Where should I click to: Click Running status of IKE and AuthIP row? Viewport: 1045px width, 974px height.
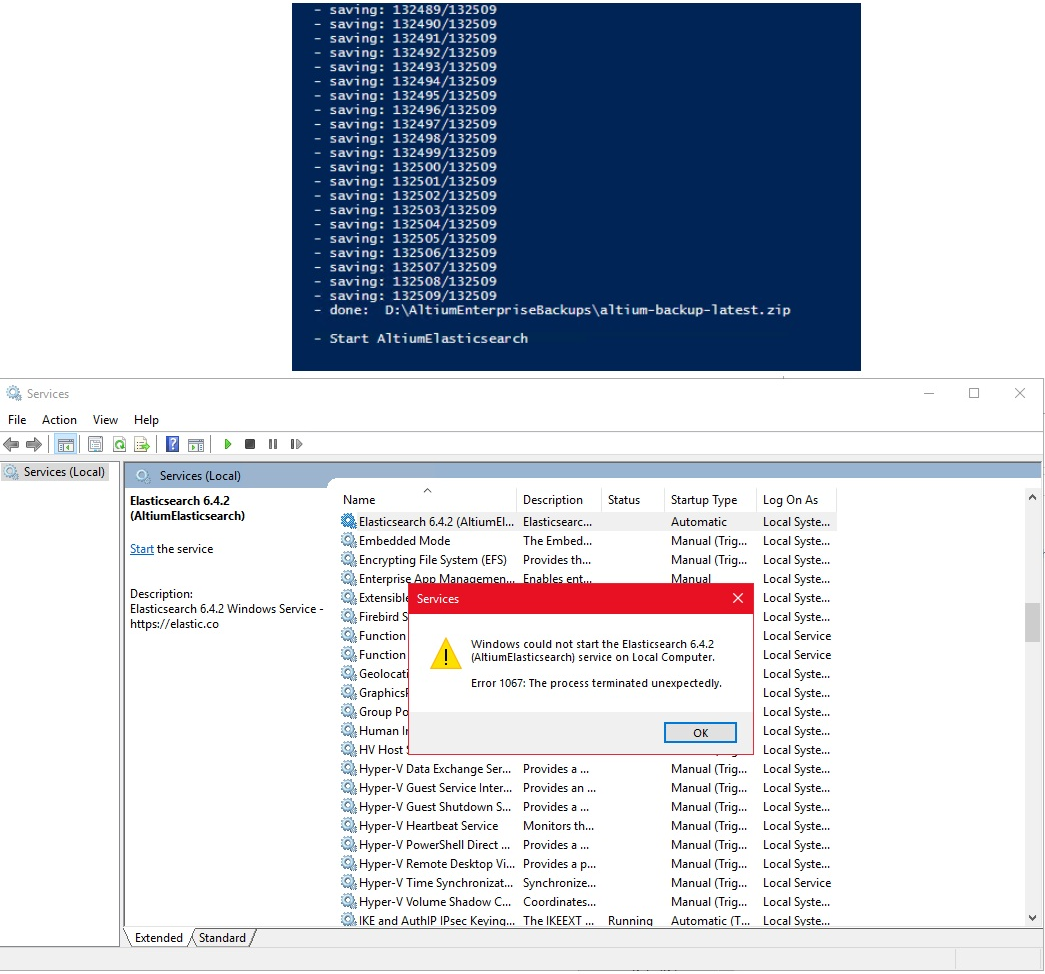click(x=630, y=921)
